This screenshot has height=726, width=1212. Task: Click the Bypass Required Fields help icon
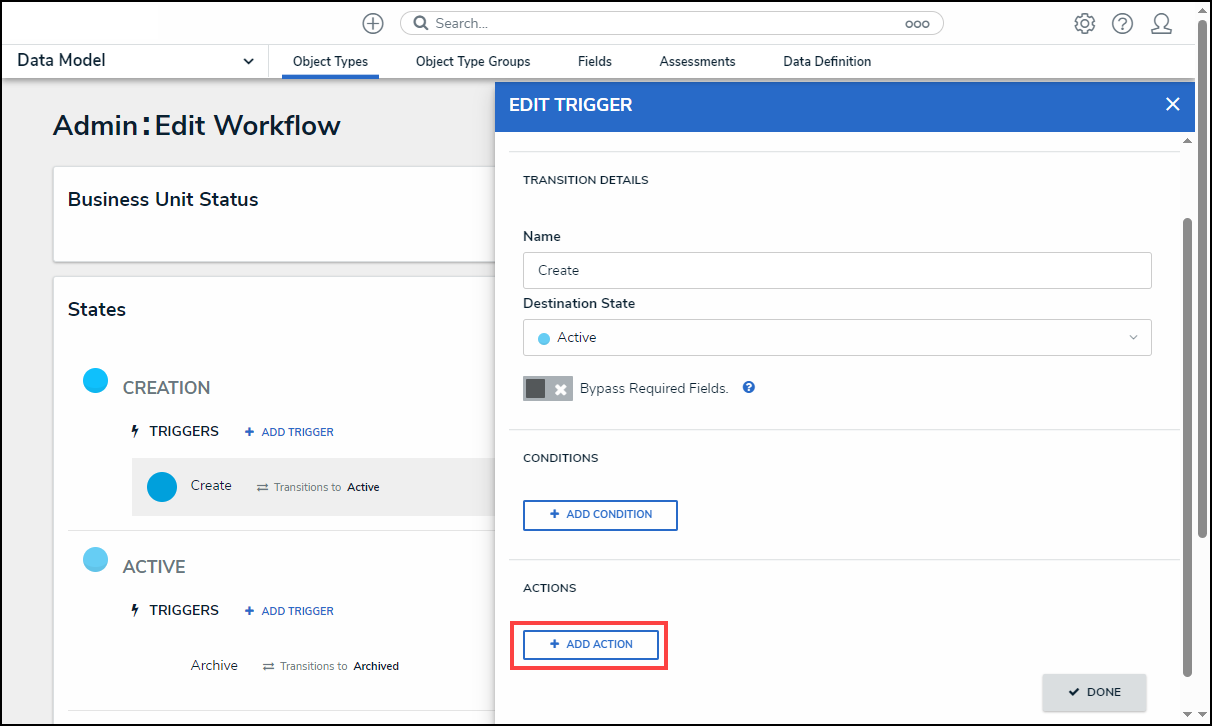point(748,387)
